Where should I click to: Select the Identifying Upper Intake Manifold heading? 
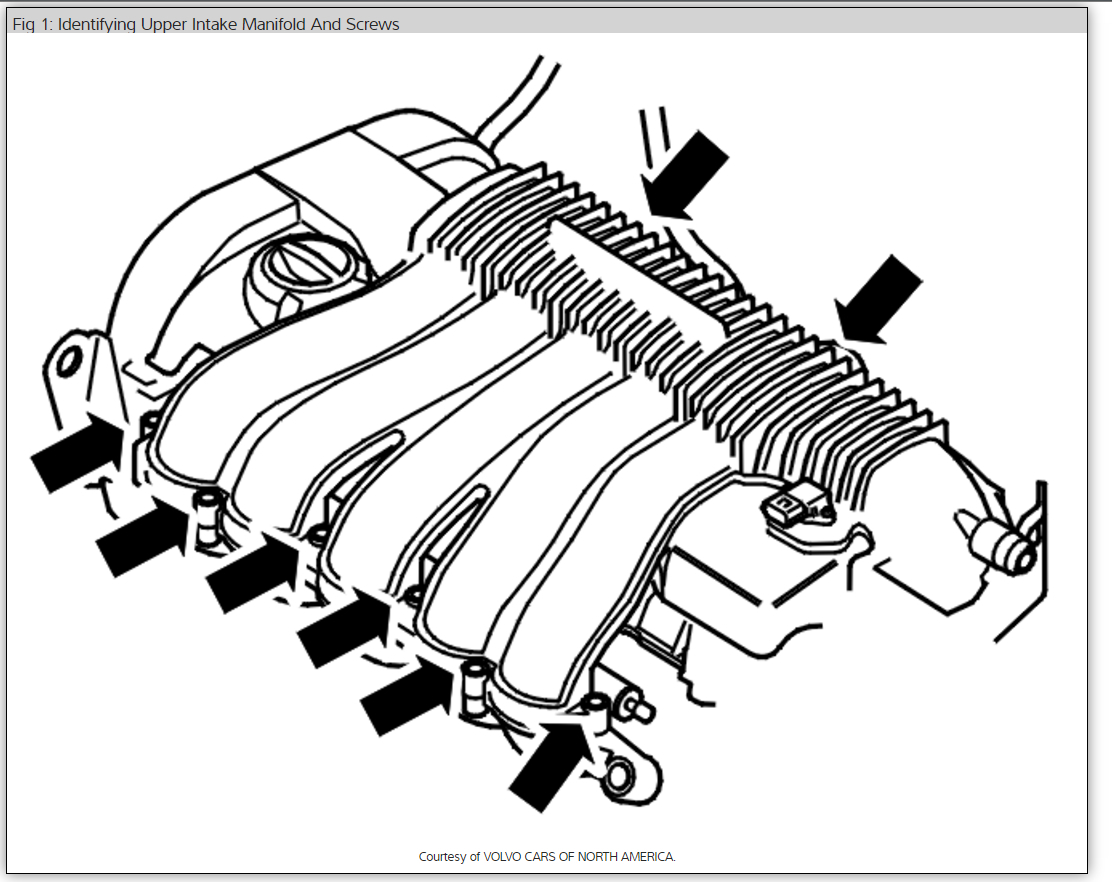click(x=200, y=24)
